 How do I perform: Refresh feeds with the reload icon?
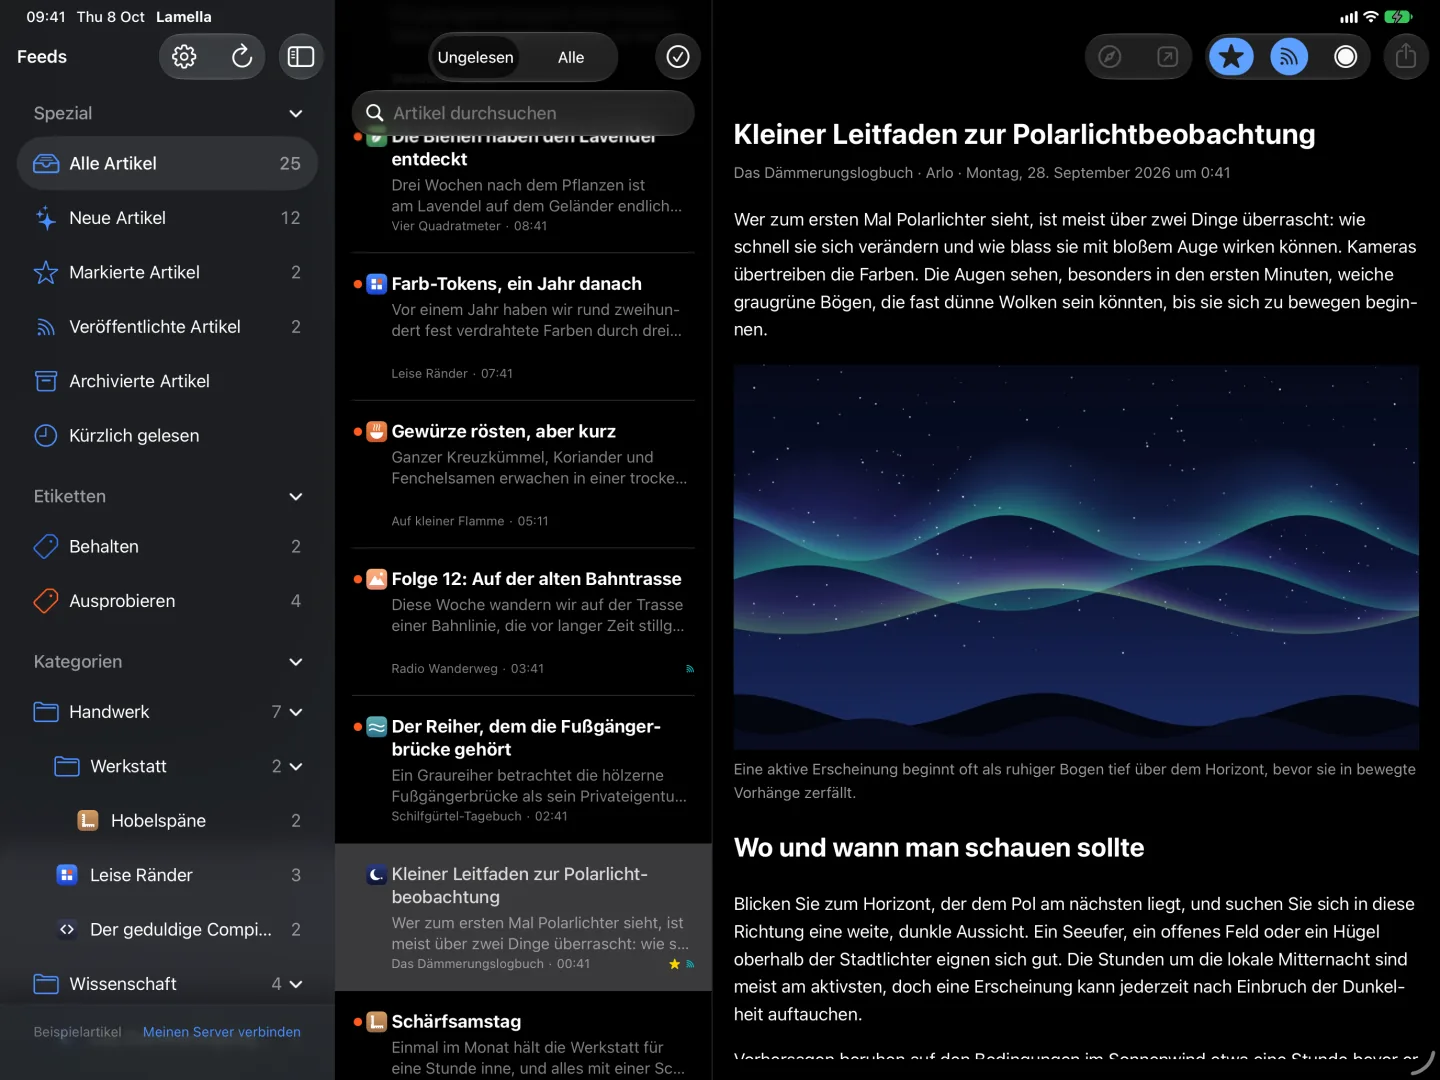(x=242, y=57)
